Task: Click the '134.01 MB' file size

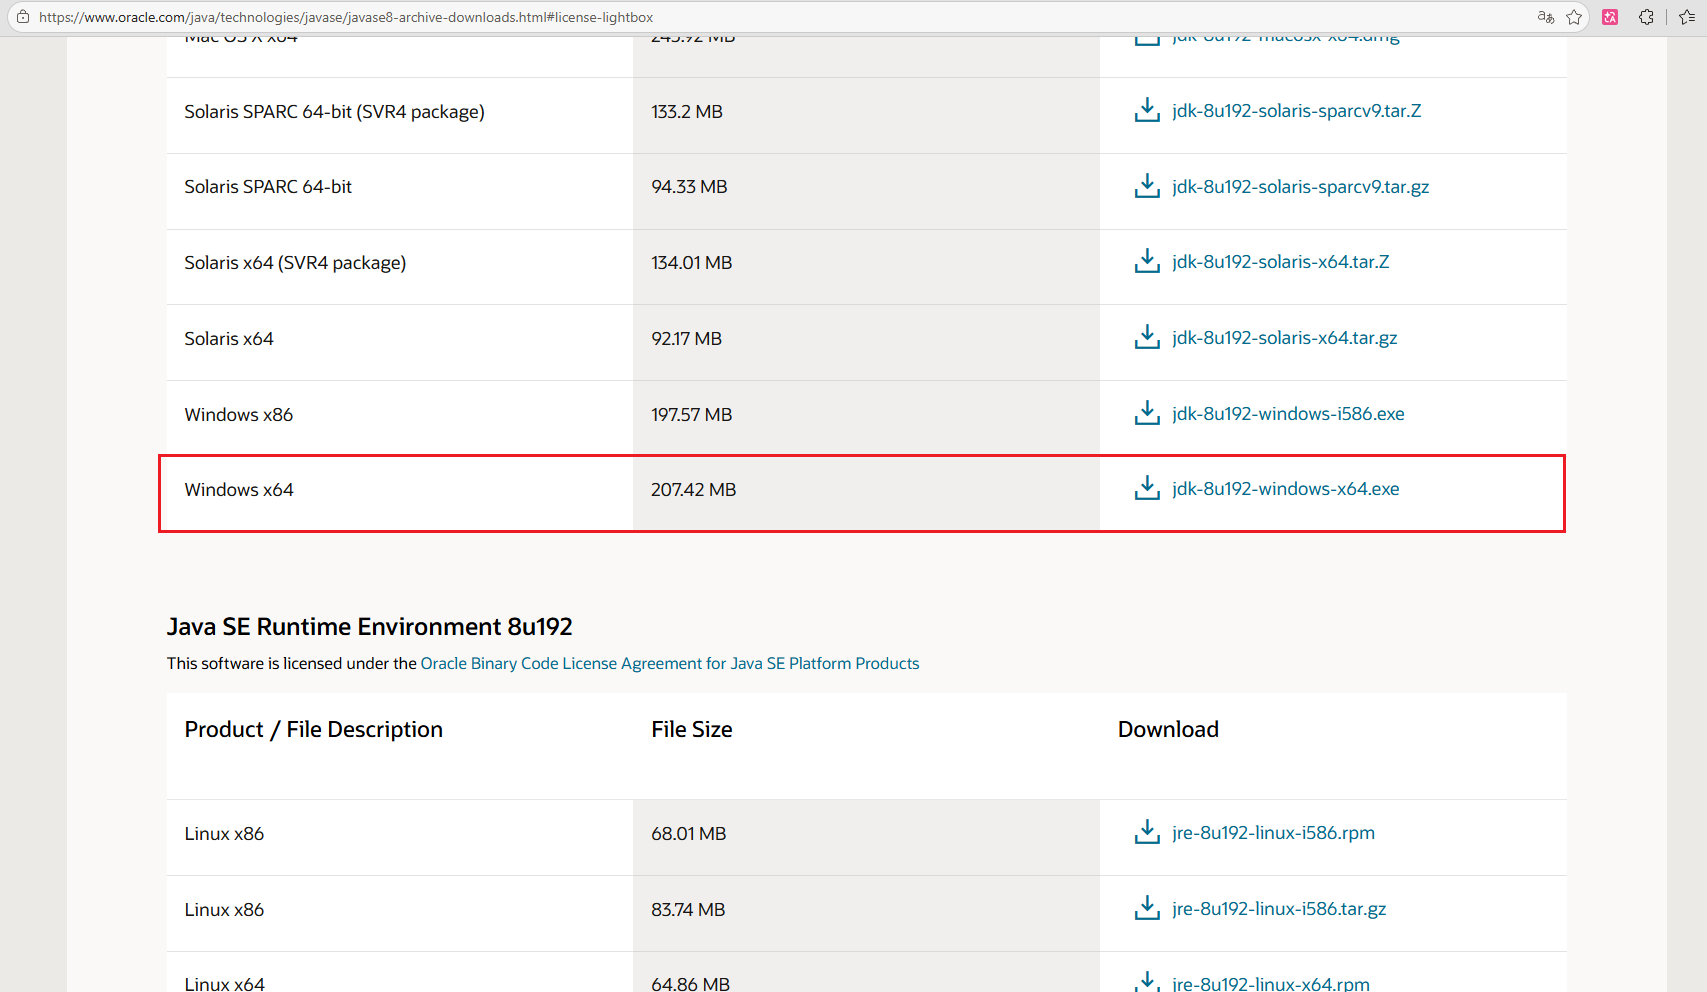Action: click(x=692, y=263)
